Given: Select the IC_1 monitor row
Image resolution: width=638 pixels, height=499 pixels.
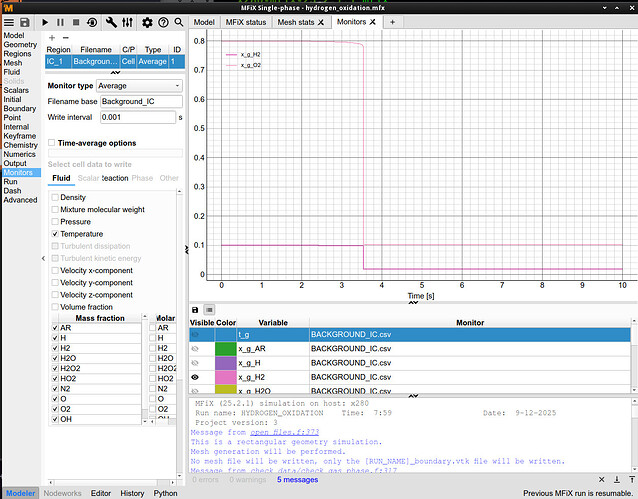Looking at the screenshot, I should tap(115, 61).
